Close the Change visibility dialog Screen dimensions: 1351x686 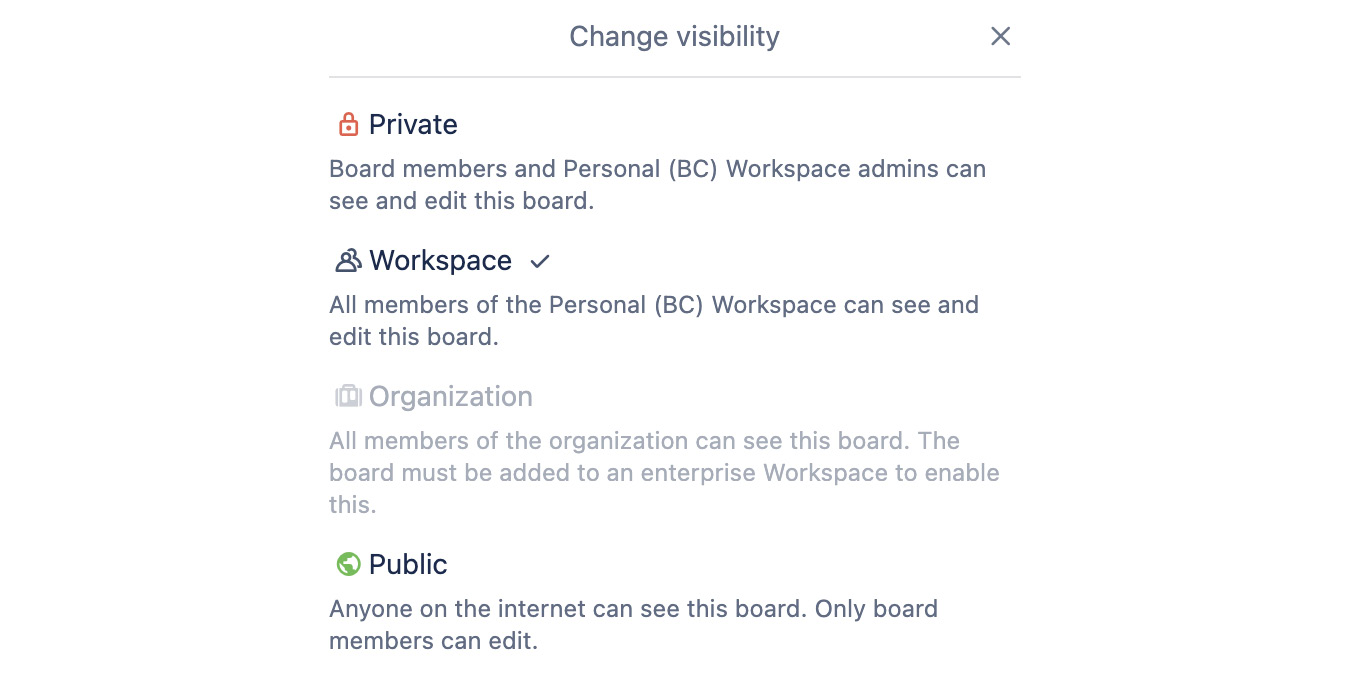1000,37
